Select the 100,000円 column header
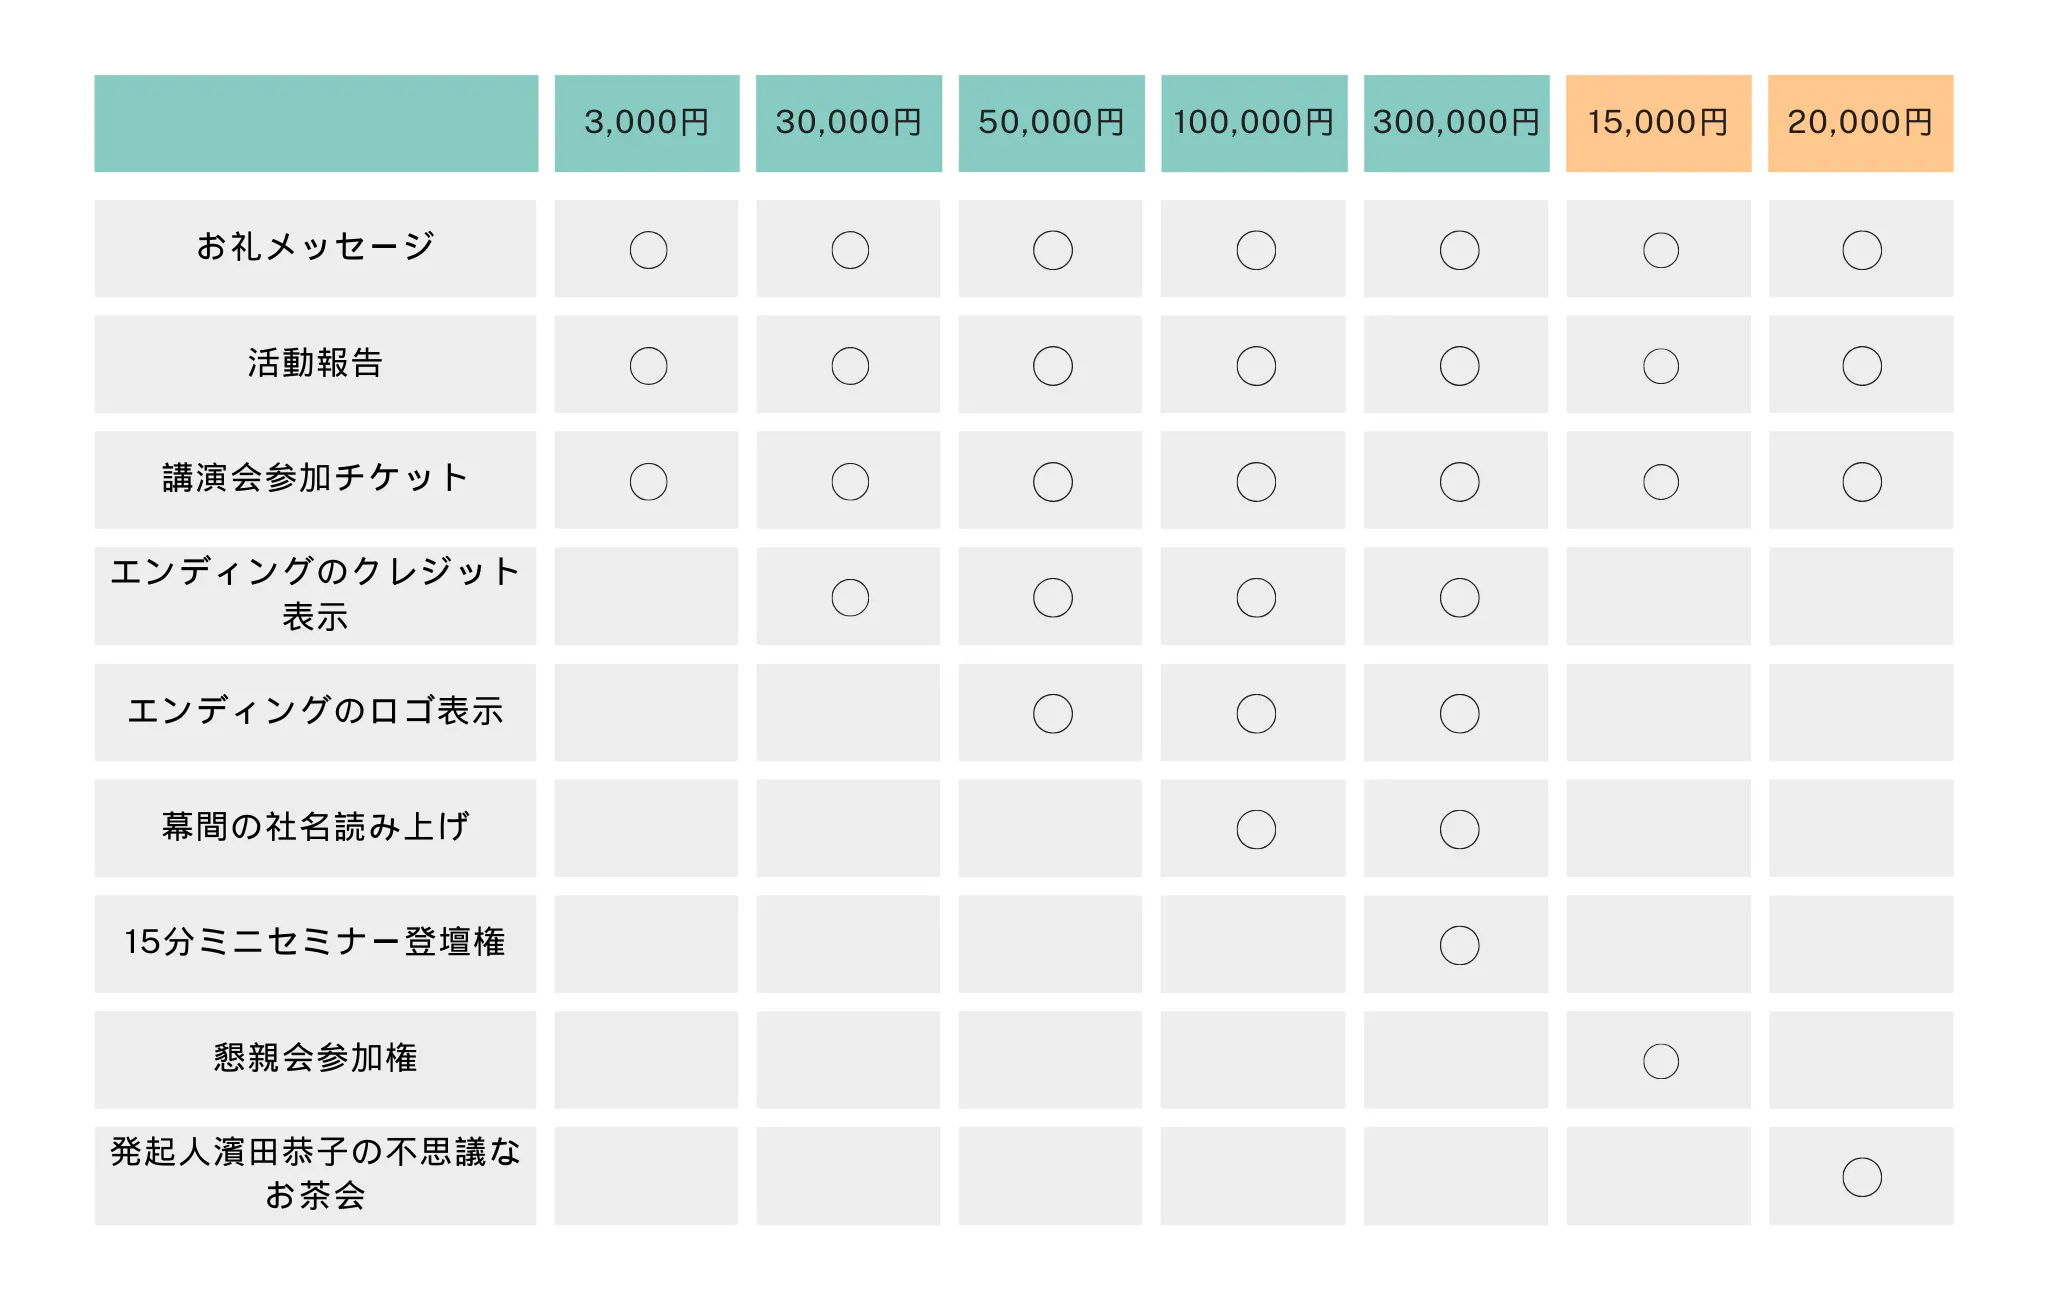The width and height of the screenshot is (2048, 1300). [1254, 123]
